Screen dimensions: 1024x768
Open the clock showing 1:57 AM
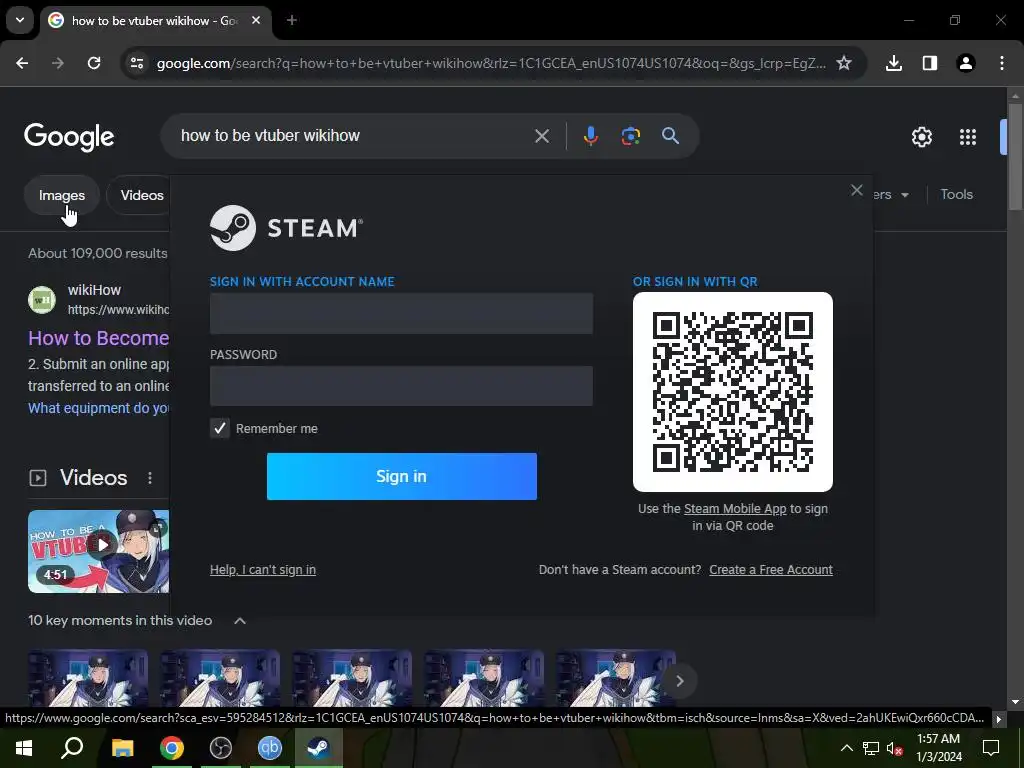point(938,748)
